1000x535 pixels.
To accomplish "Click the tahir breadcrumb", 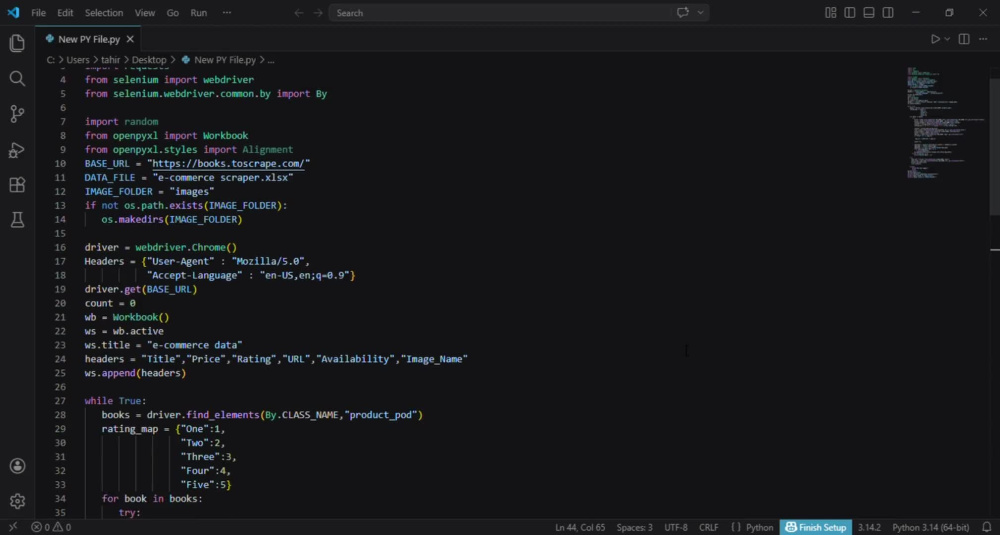I will click(x=110, y=60).
